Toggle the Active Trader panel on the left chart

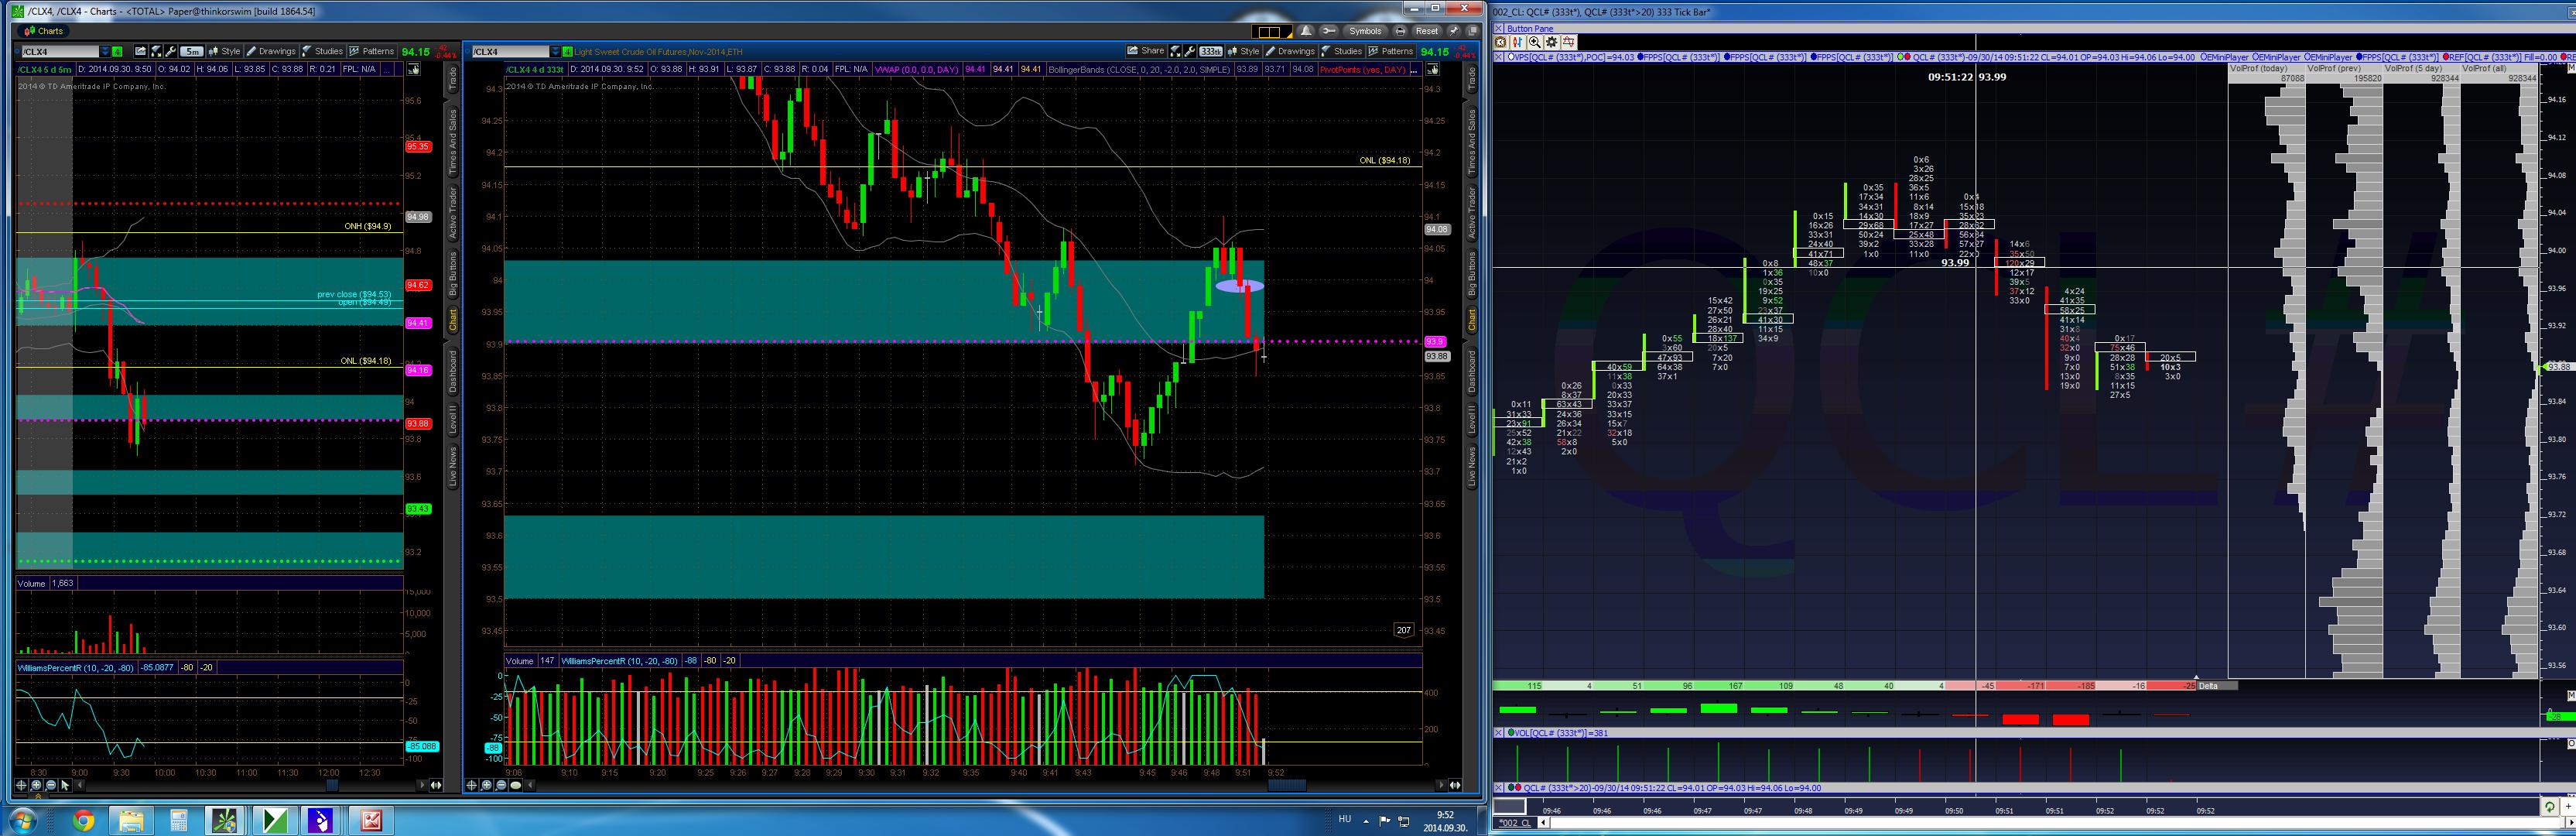coord(452,212)
